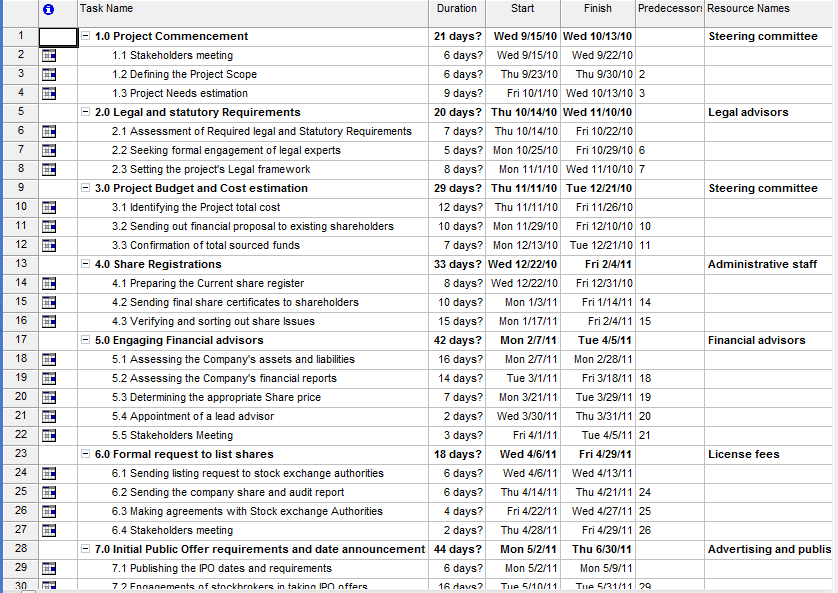The height and width of the screenshot is (593, 838).
Task: Click indicator icon for 6.2 company share and audit report
Action: tap(49, 493)
